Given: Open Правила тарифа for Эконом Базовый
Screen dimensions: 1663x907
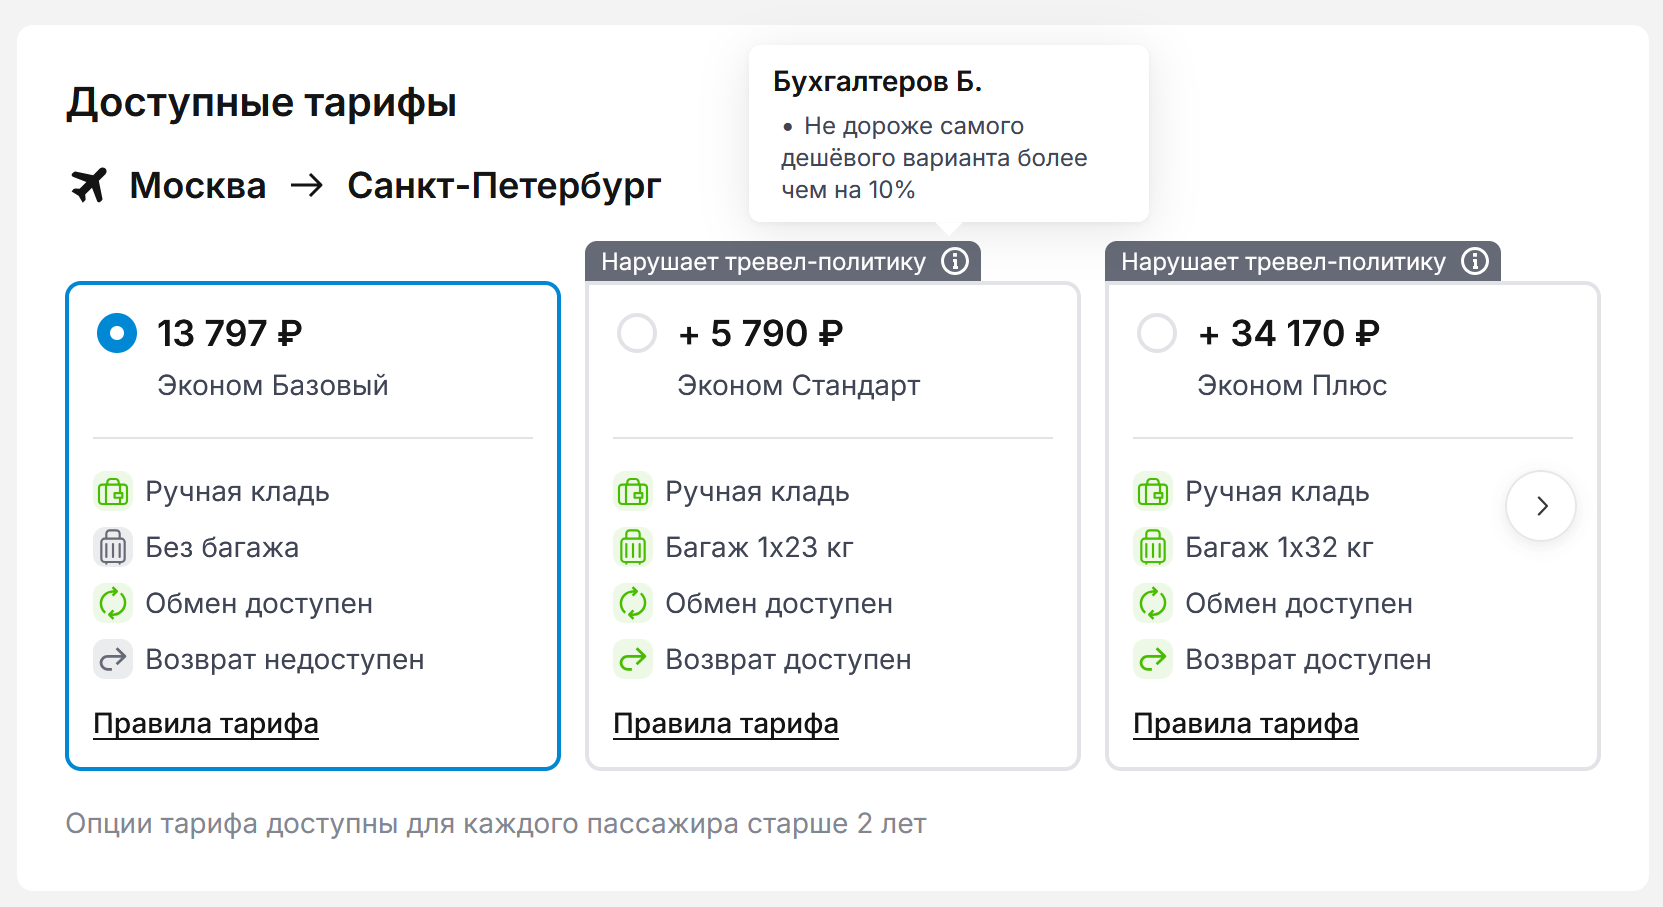Looking at the screenshot, I should 206,723.
